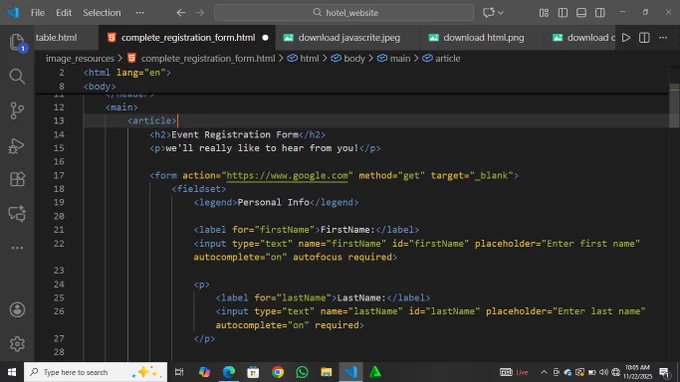
Task: Open the Chat view in activity bar
Action: tap(17, 214)
